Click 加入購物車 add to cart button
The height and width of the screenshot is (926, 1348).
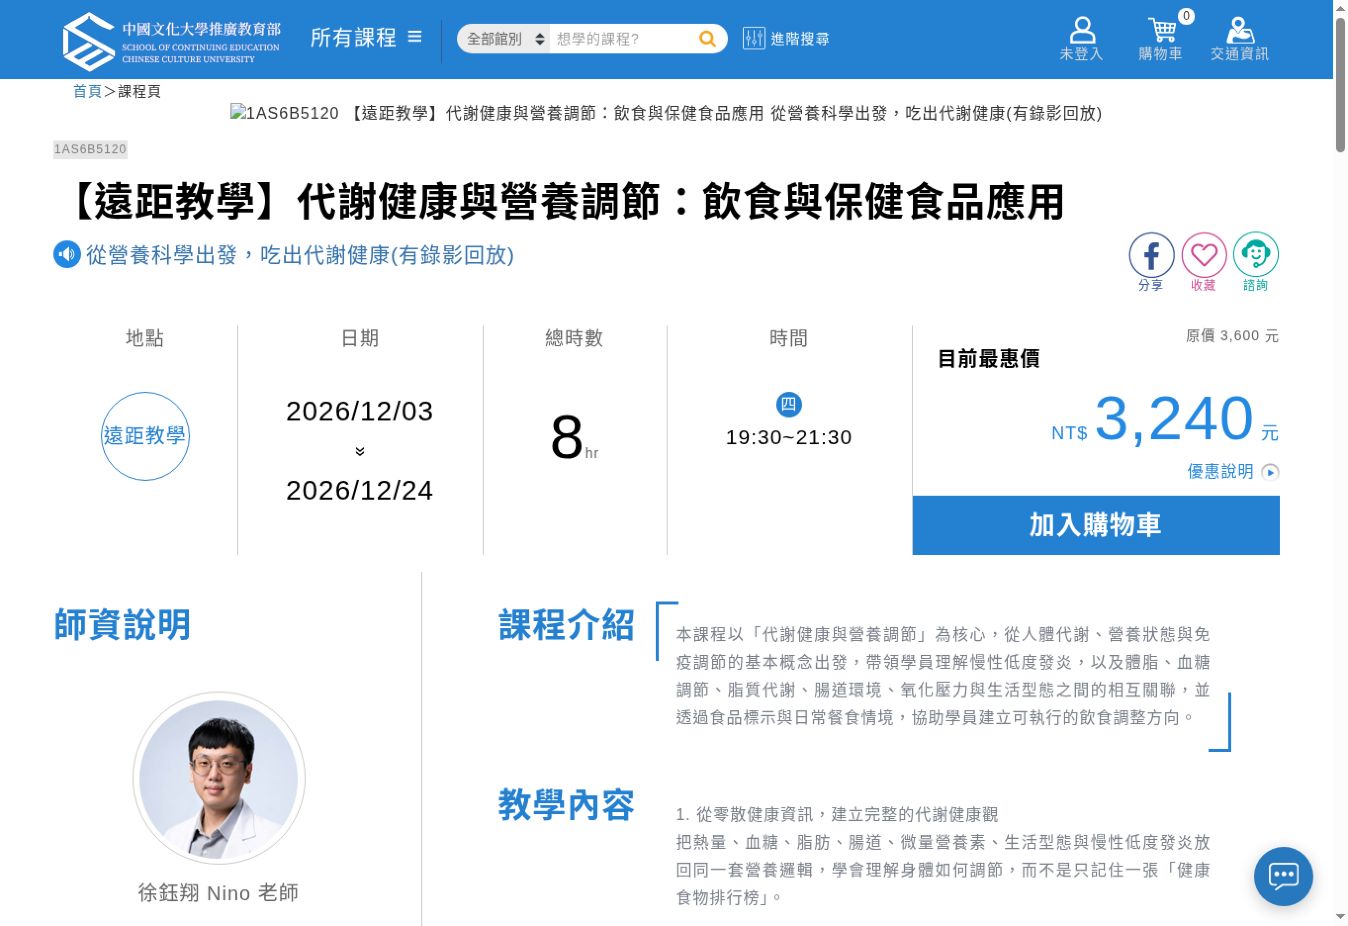pos(1096,525)
